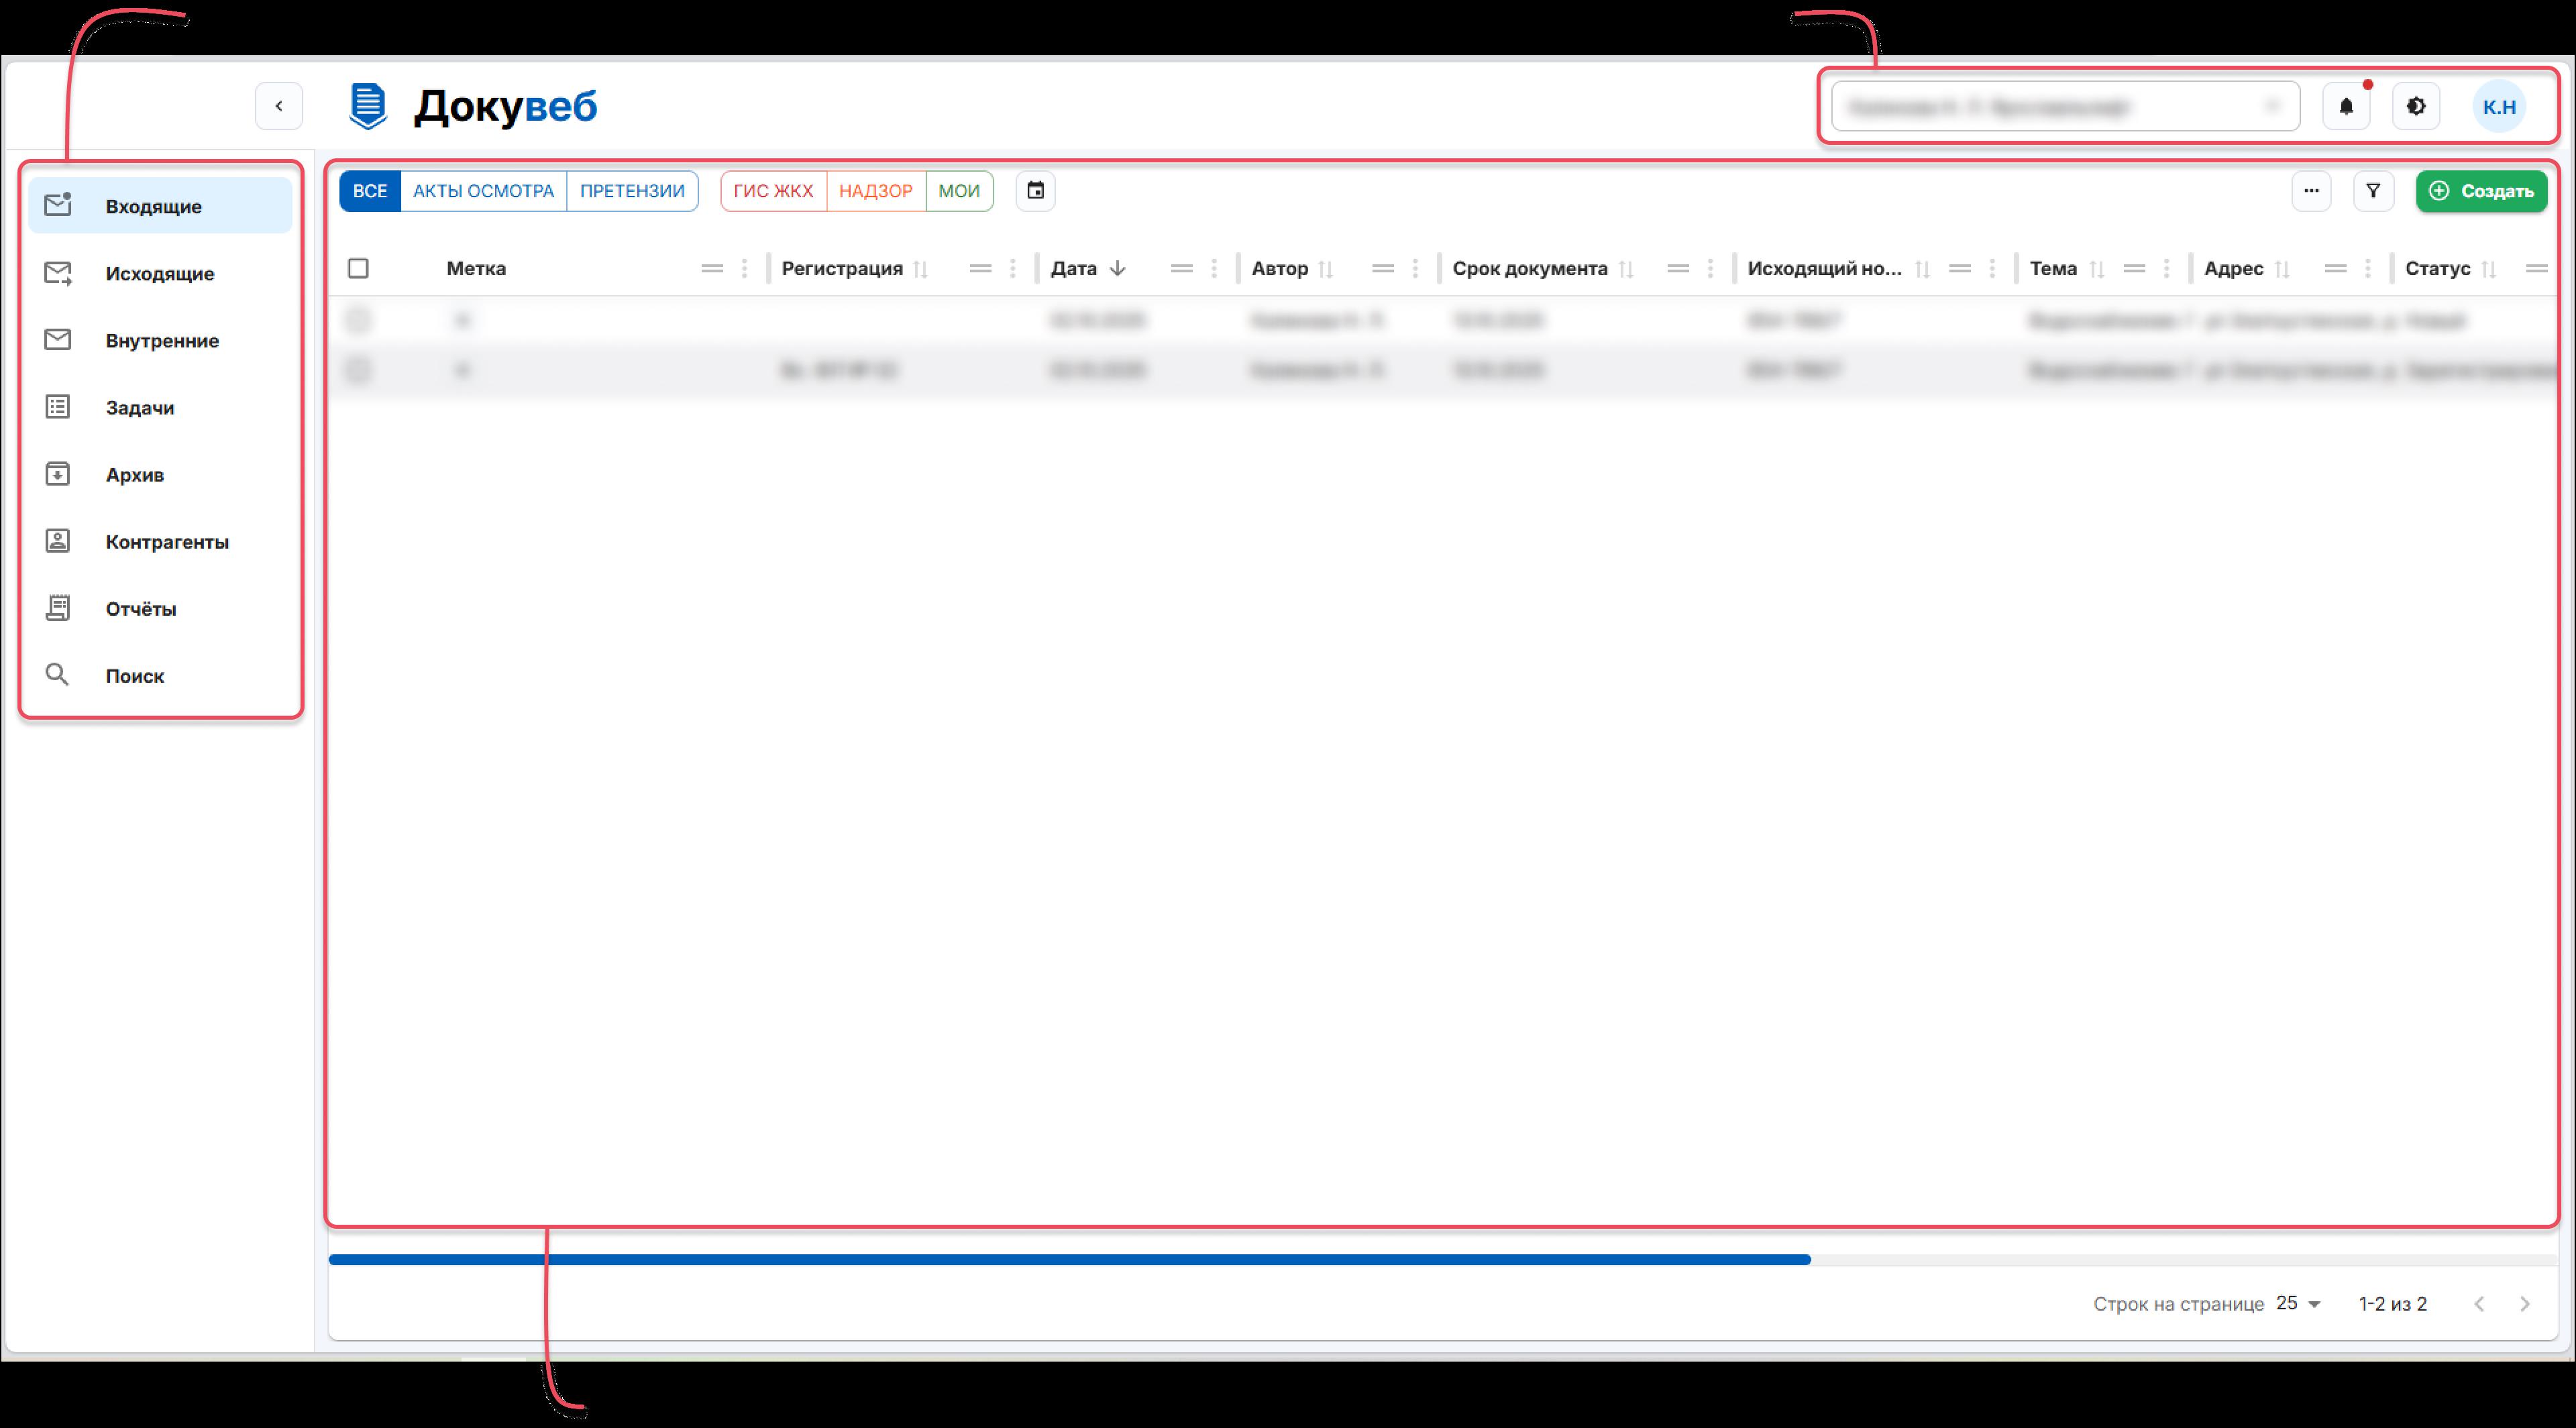2576x1428 pixels.
Task: Tick the second table row checkbox
Action: (x=358, y=370)
